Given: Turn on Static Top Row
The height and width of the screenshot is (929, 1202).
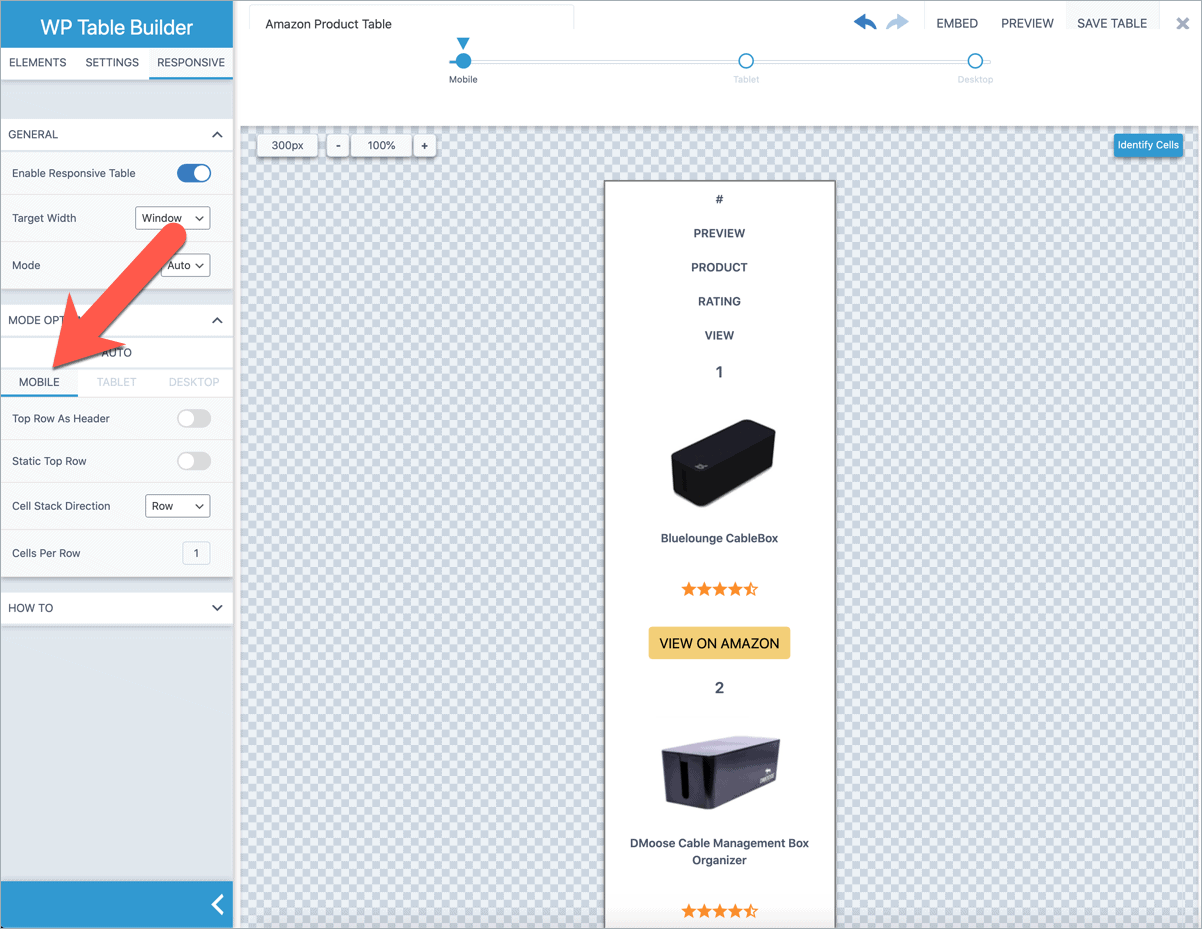Looking at the screenshot, I should 193,461.
